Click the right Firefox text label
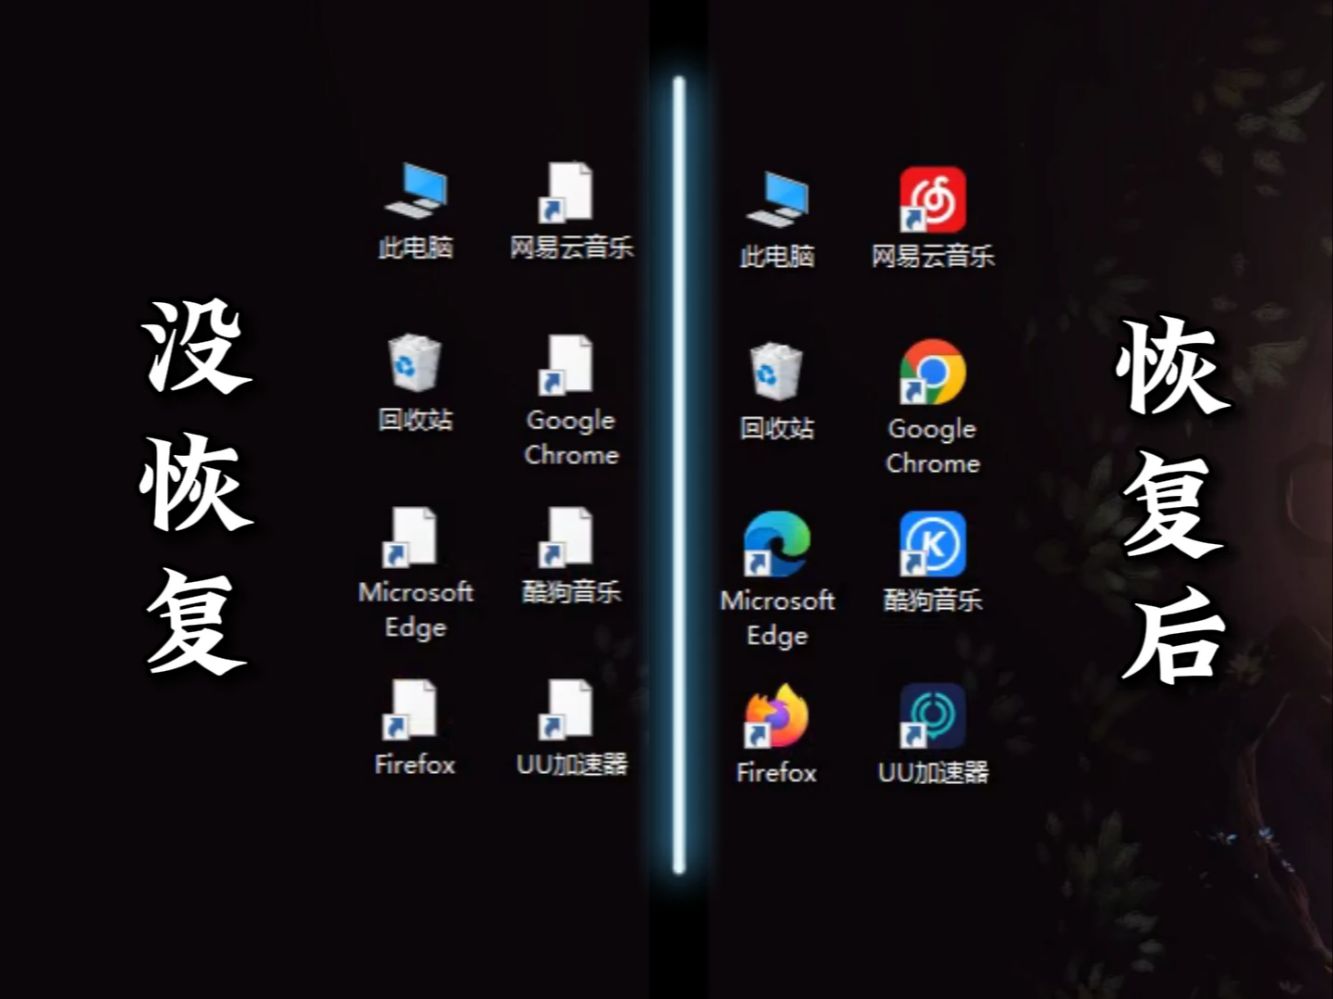Viewport: 1333px width, 999px height. (777, 772)
